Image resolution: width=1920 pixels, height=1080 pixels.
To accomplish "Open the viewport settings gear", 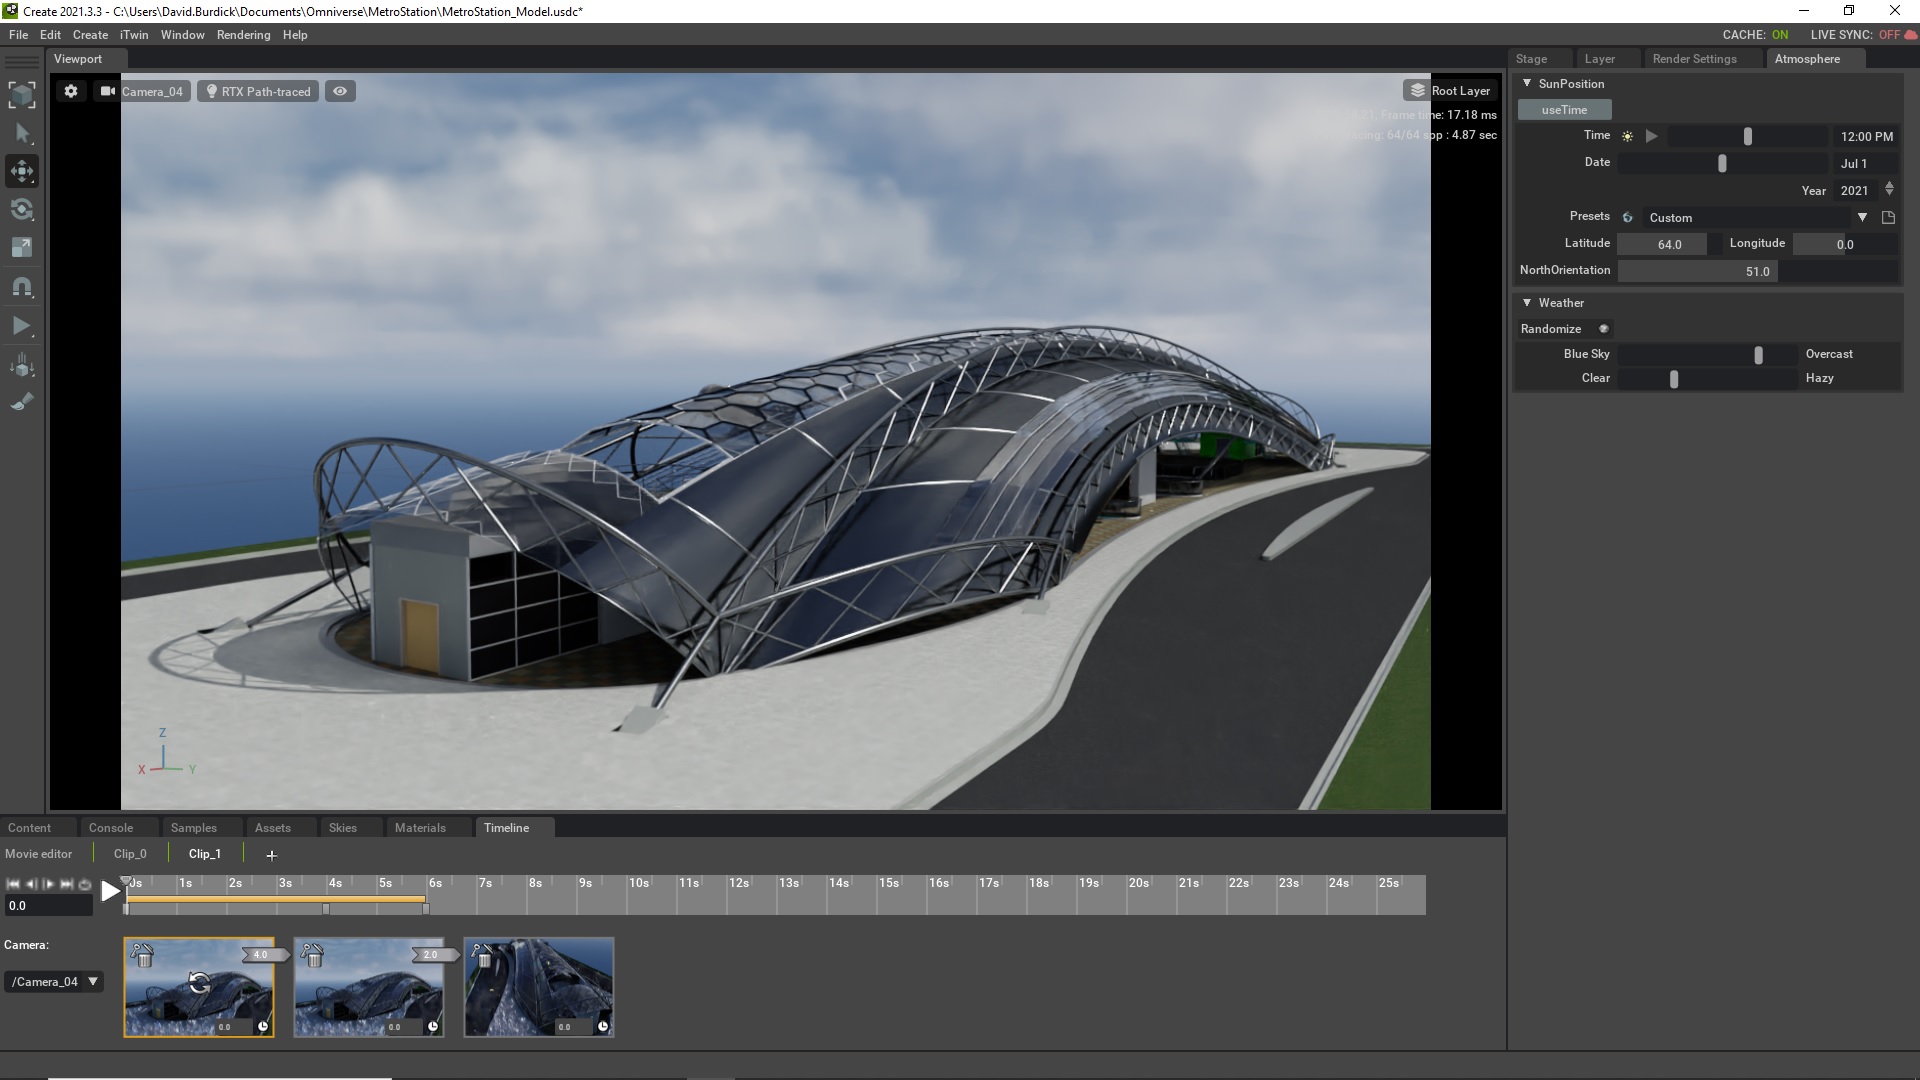I will (x=70, y=91).
